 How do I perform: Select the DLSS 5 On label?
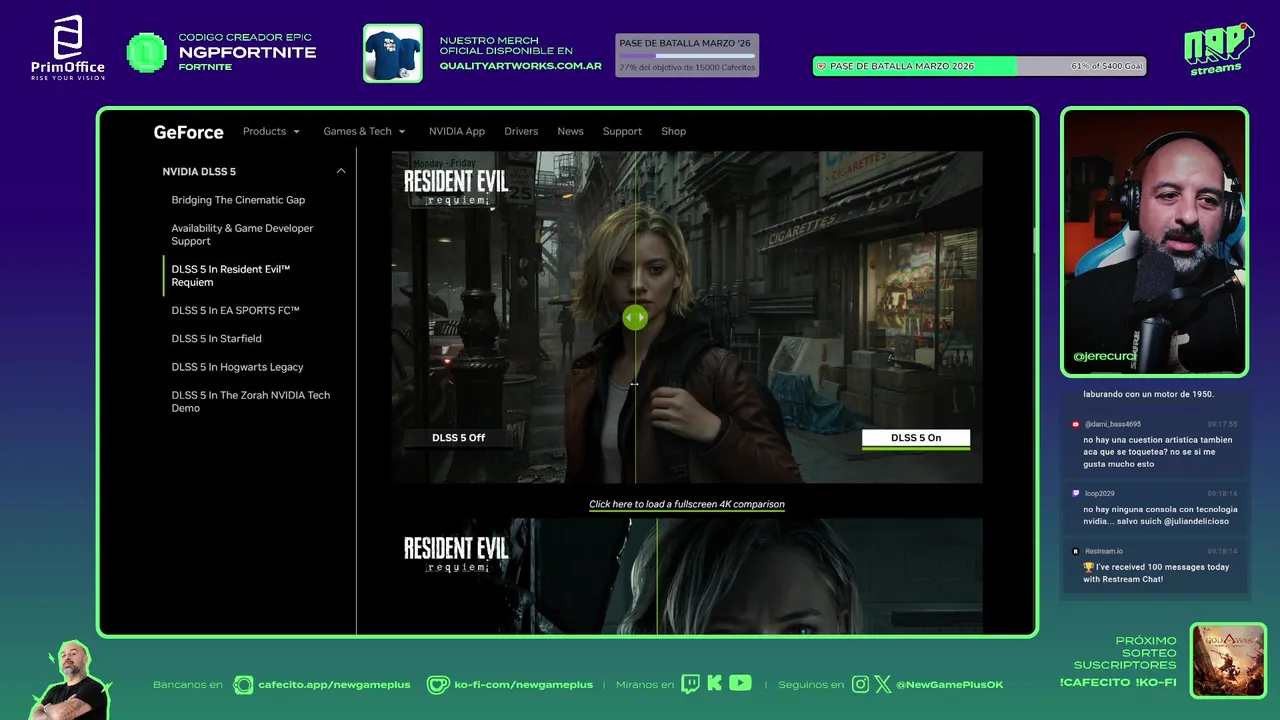coord(916,438)
